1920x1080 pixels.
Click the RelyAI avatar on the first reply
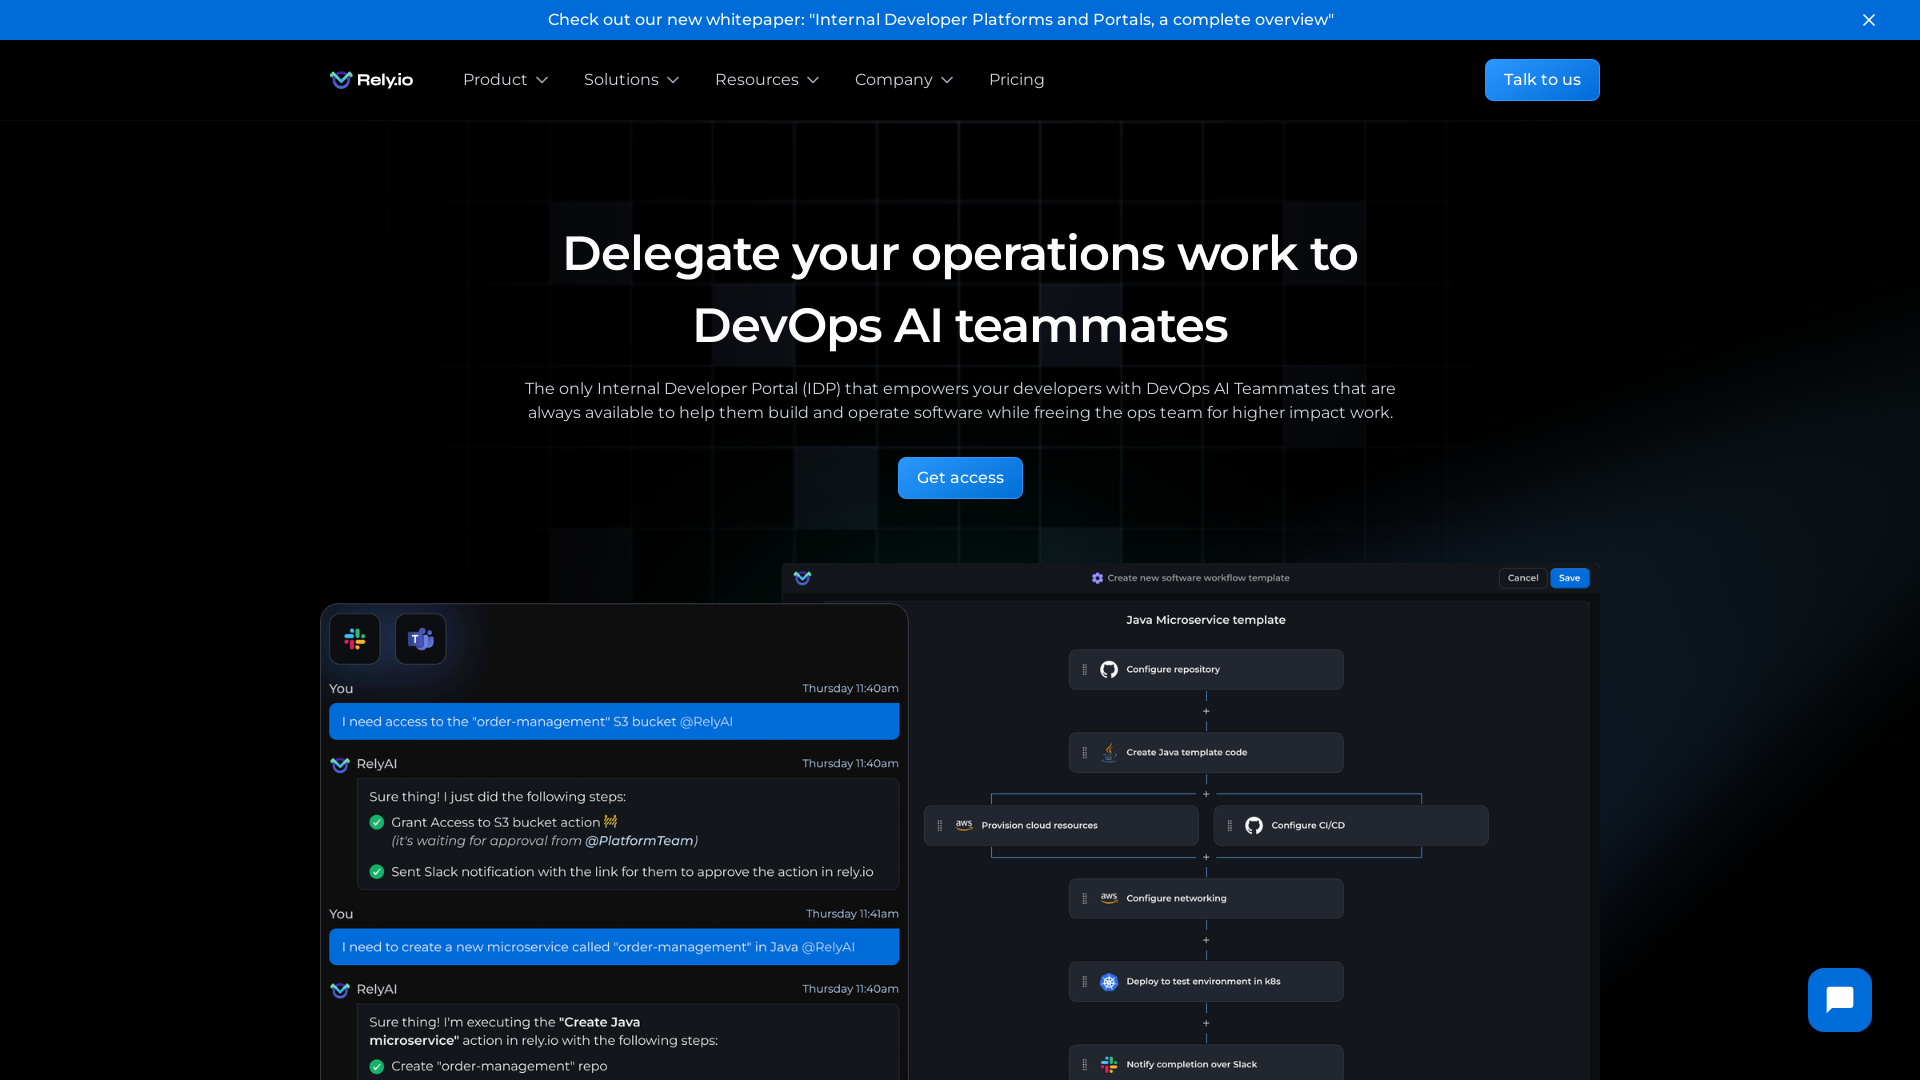coord(340,765)
